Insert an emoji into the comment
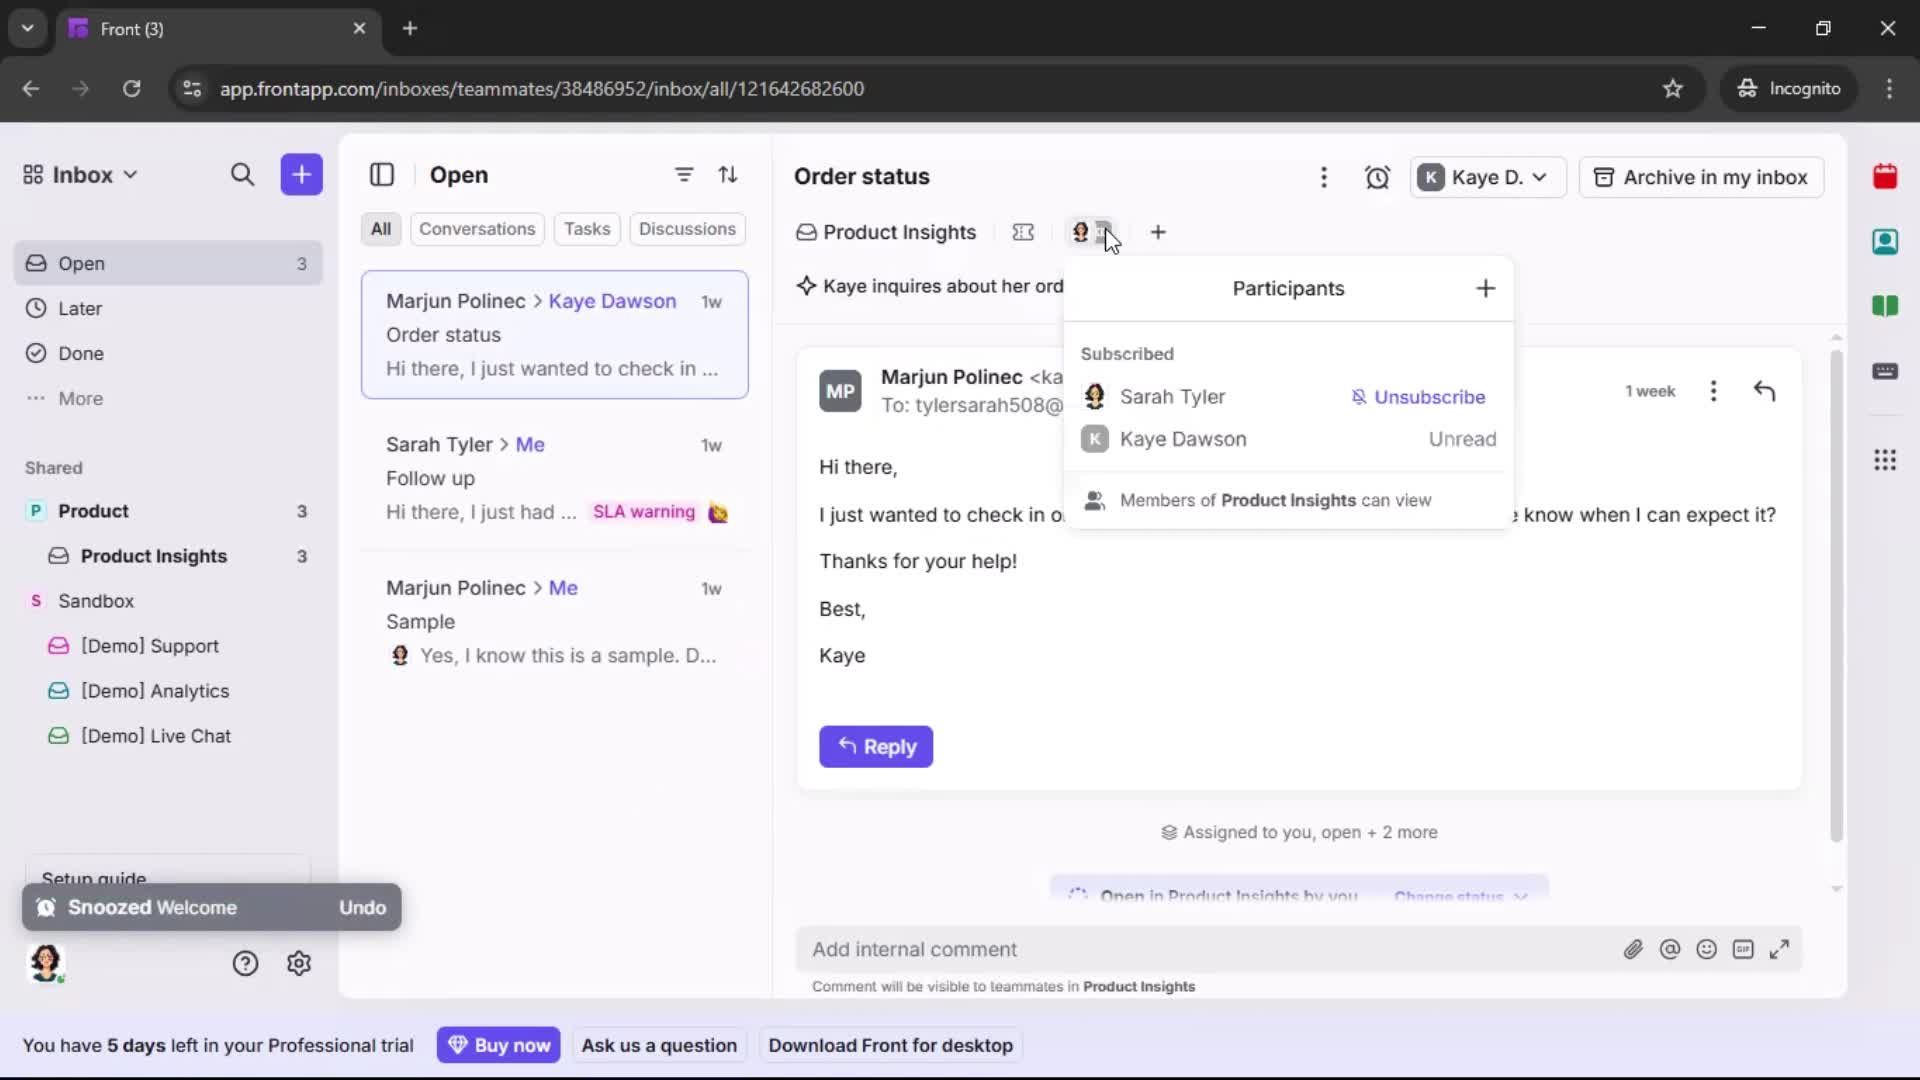The width and height of the screenshot is (1920, 1080). [1707, 949]
